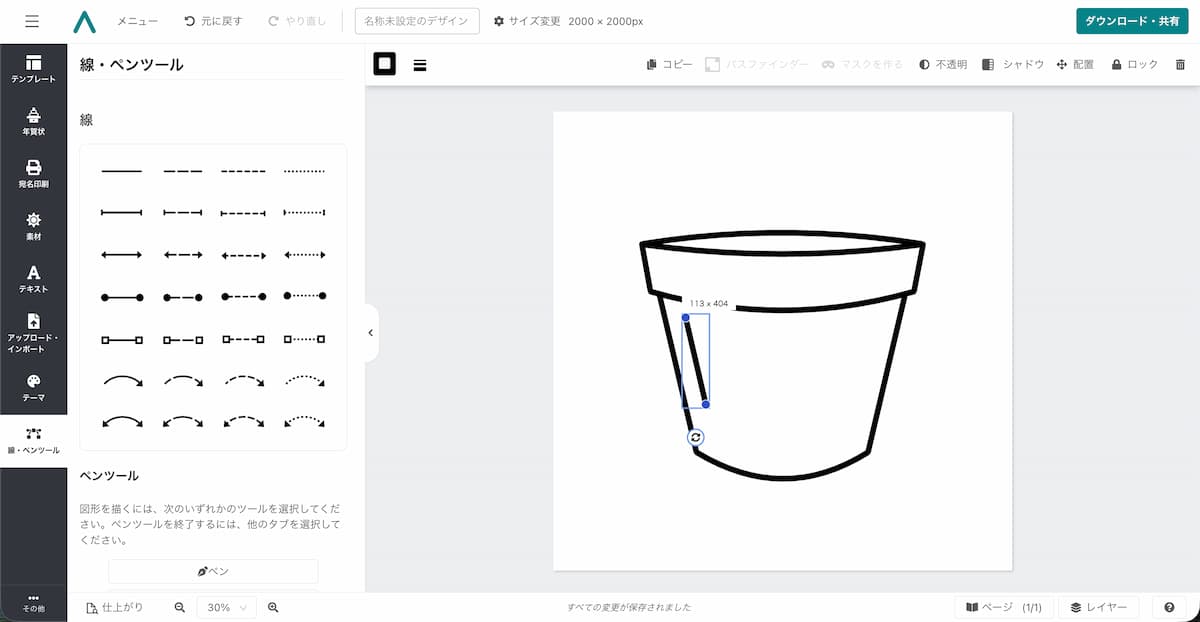Image resolution: width=1200 pixels, height=622 pixels.
Task: Open the 不透明 opacity control
Action: pyautogui.click(x=942, y=64)
